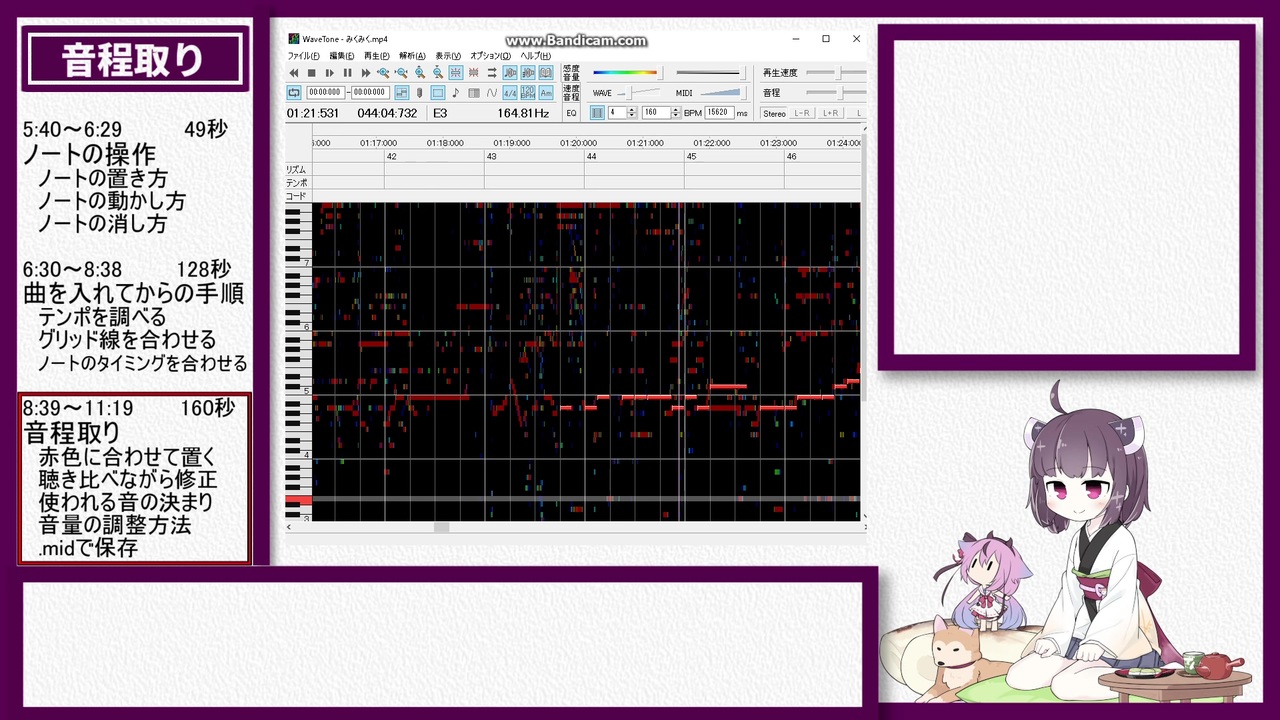Viewport: 1280px width, 720px height.
Task: Open the ヘルプ(H) menu
Action: coord(535,56)
